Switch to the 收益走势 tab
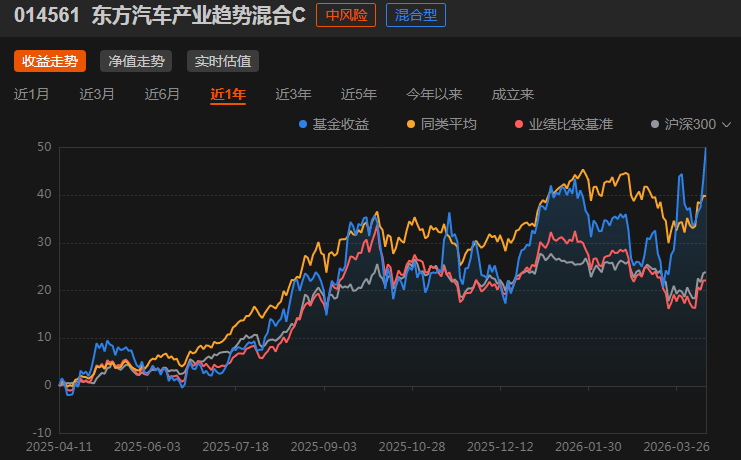Screen dimensions: 741x460 point(50,61)
